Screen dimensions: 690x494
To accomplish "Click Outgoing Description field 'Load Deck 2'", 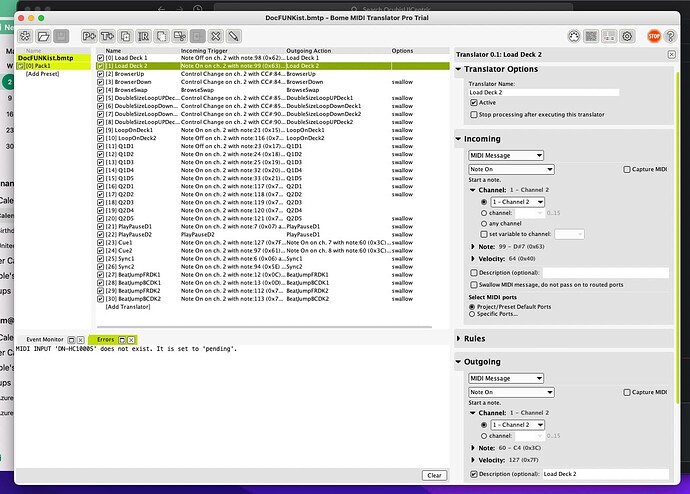I will pyautogui.click(x=605, y=474).
